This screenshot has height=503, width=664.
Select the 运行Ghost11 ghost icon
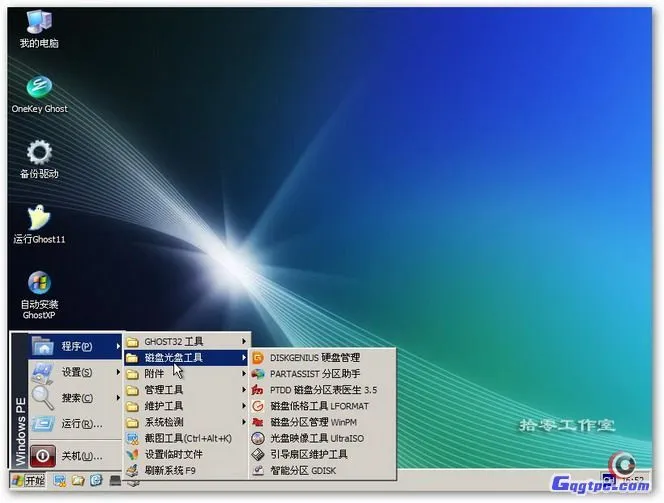point(39,224)
